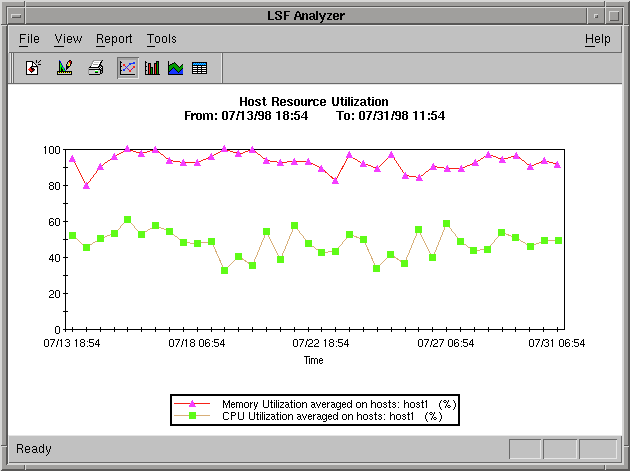
Task: Minimize the LSF Analyzer window
Action: point(596,16)
